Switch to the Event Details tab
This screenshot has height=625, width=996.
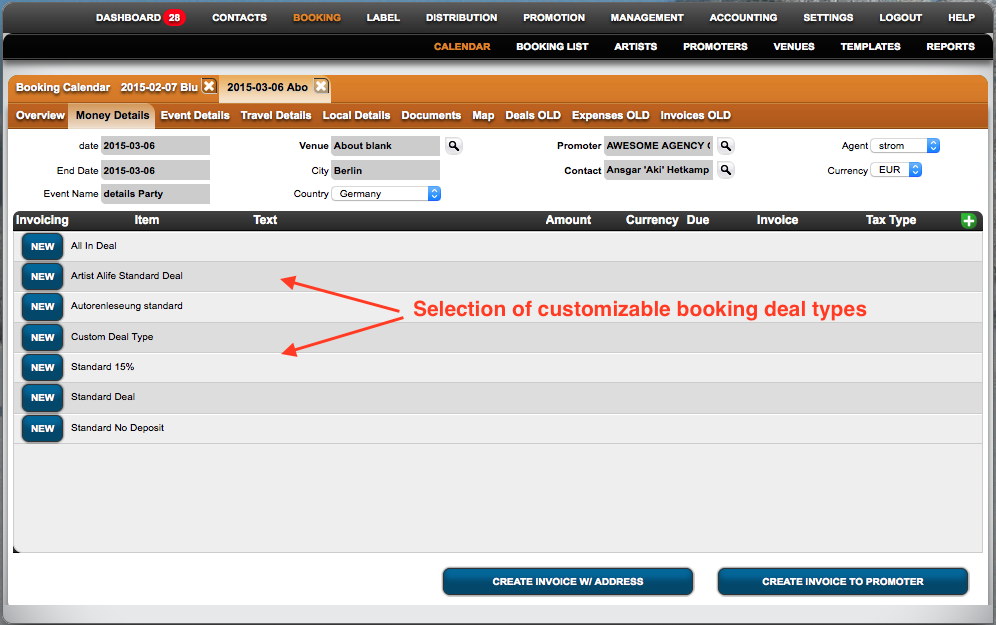pyautogui.click(x=195, y=116)
